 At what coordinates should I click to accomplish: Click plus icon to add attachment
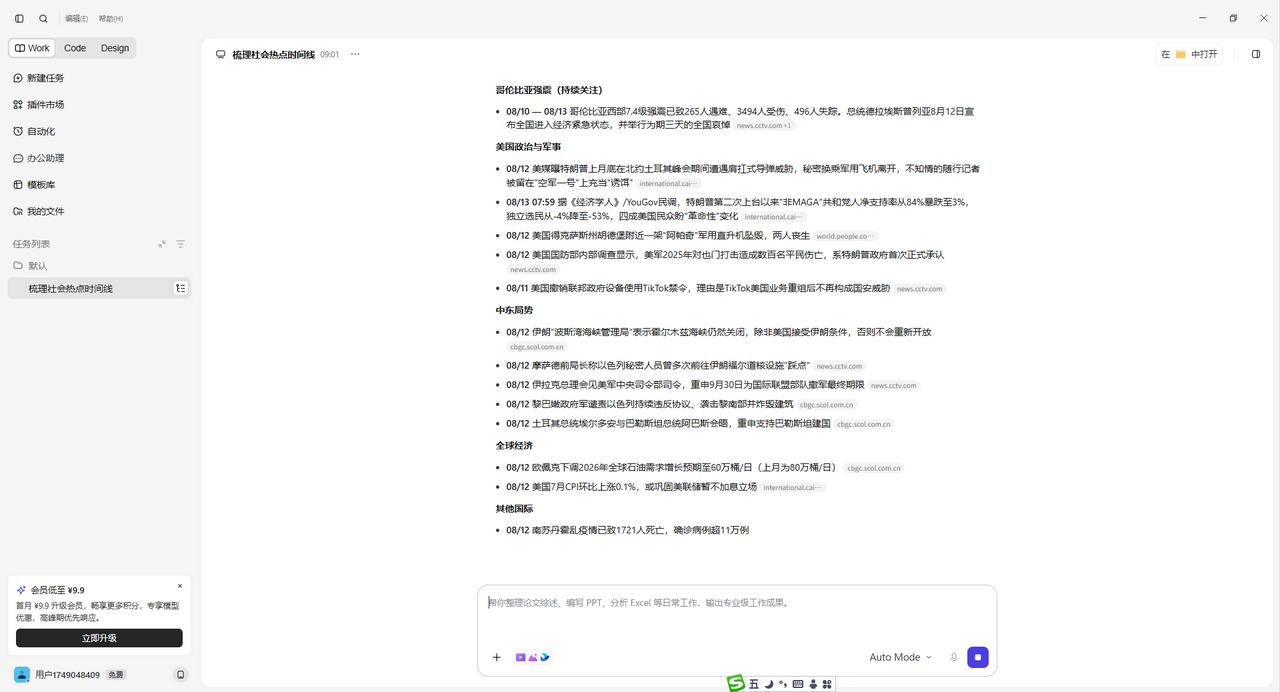click(x=496, y=657)
